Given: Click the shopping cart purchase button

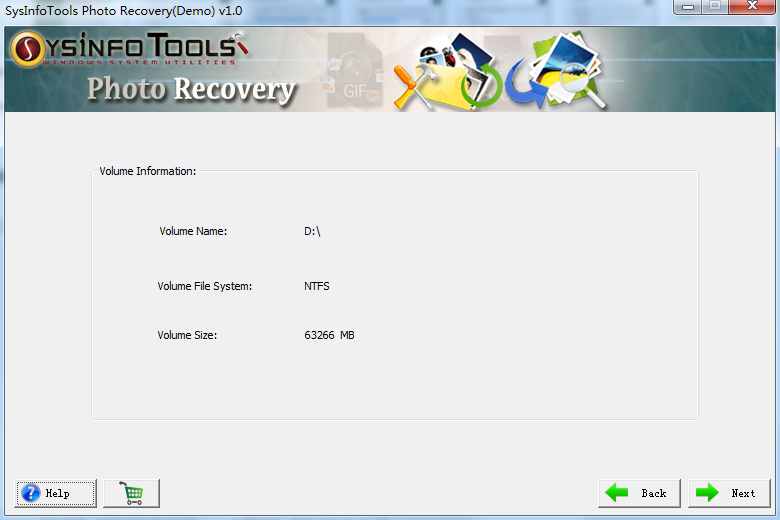Looking at the screenshot, I should pos(131,493).
